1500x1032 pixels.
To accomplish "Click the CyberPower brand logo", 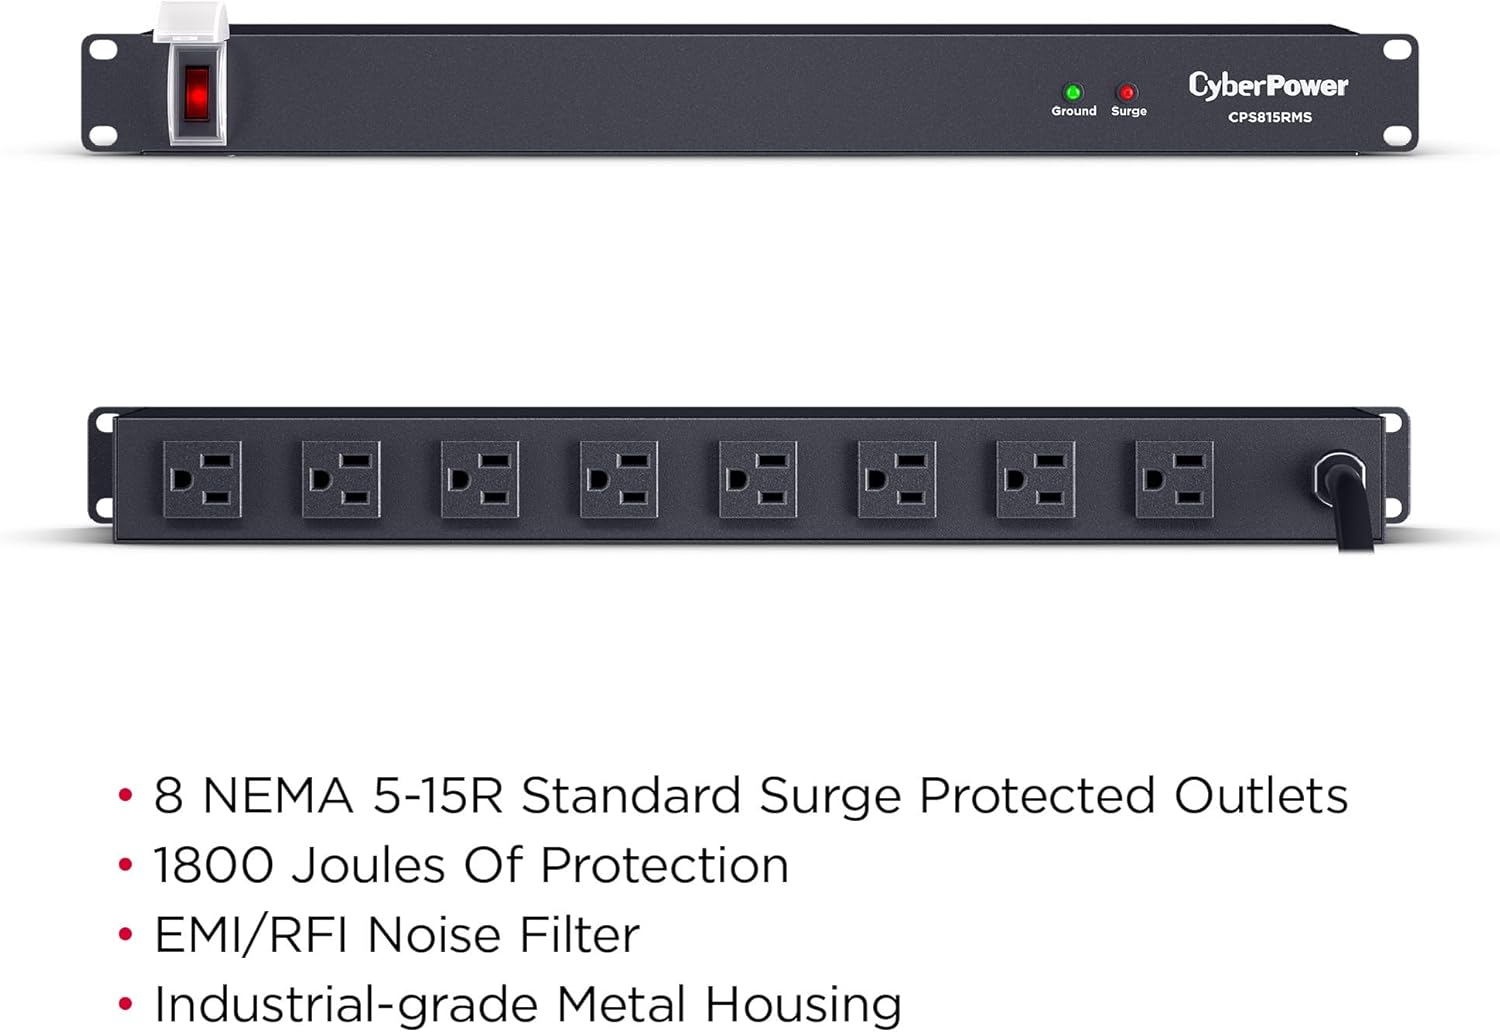I will (x=1268, y=86).
